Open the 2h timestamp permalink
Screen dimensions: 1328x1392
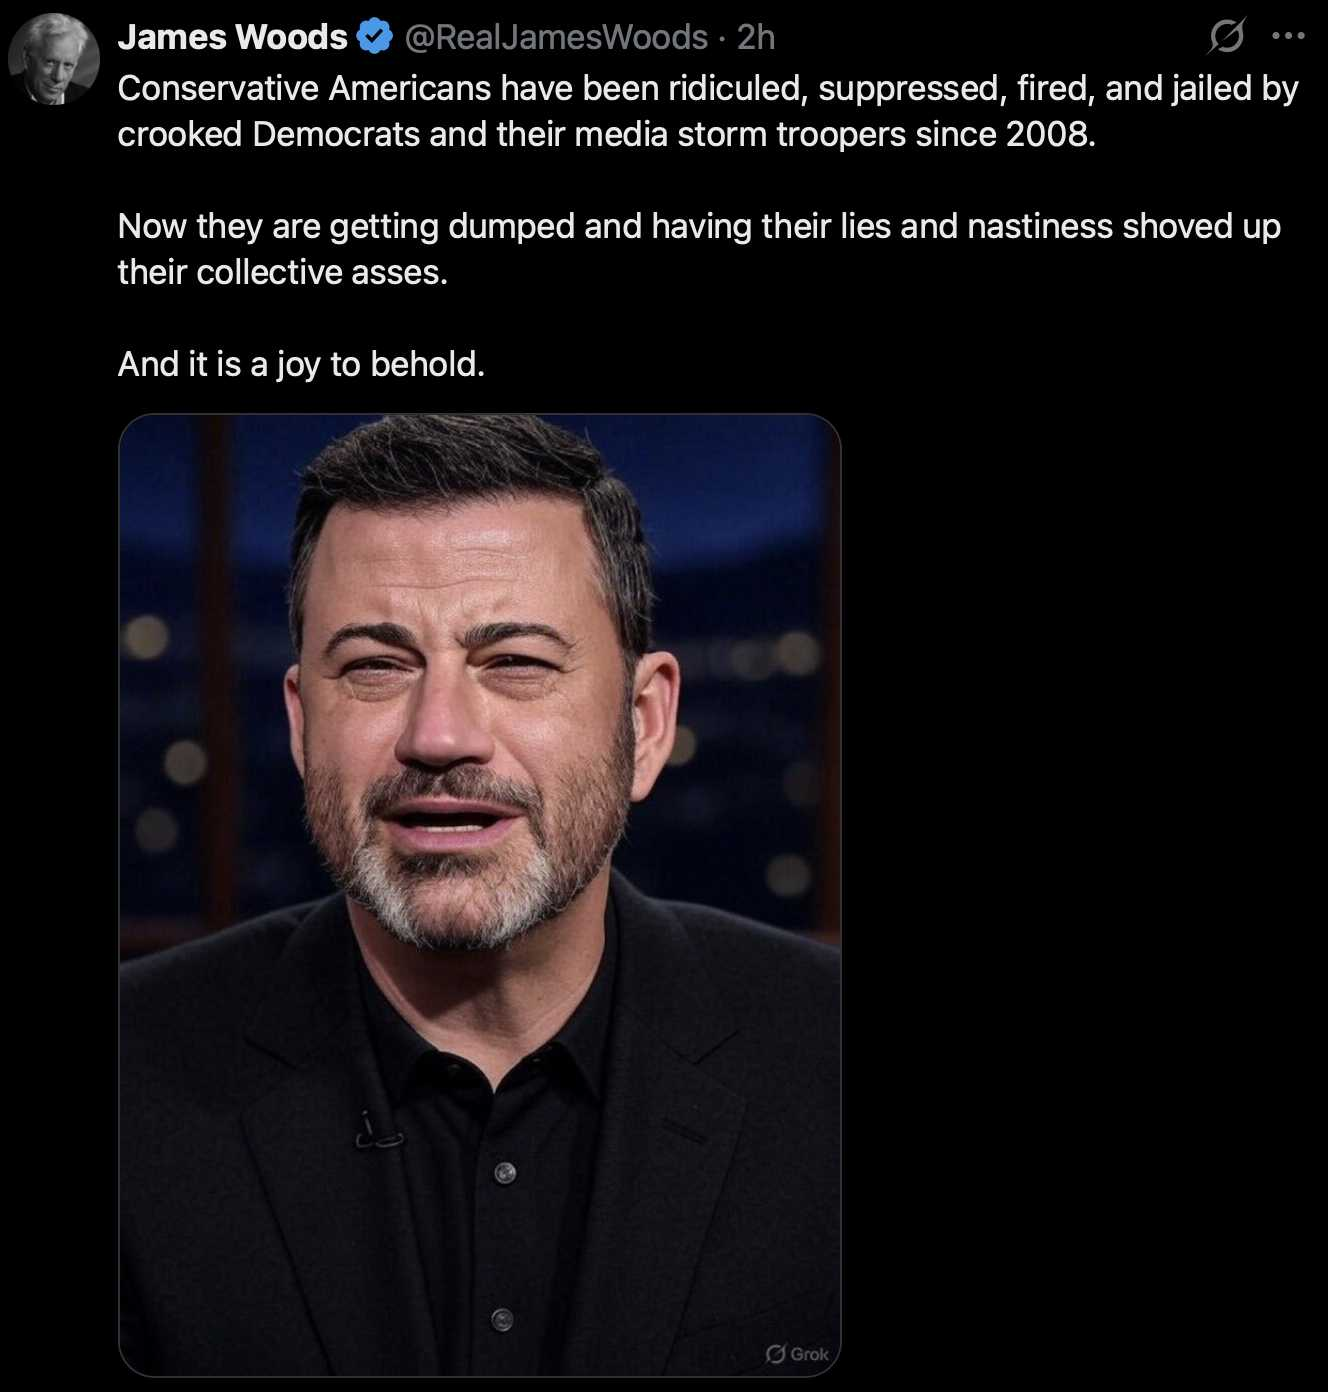756,37
